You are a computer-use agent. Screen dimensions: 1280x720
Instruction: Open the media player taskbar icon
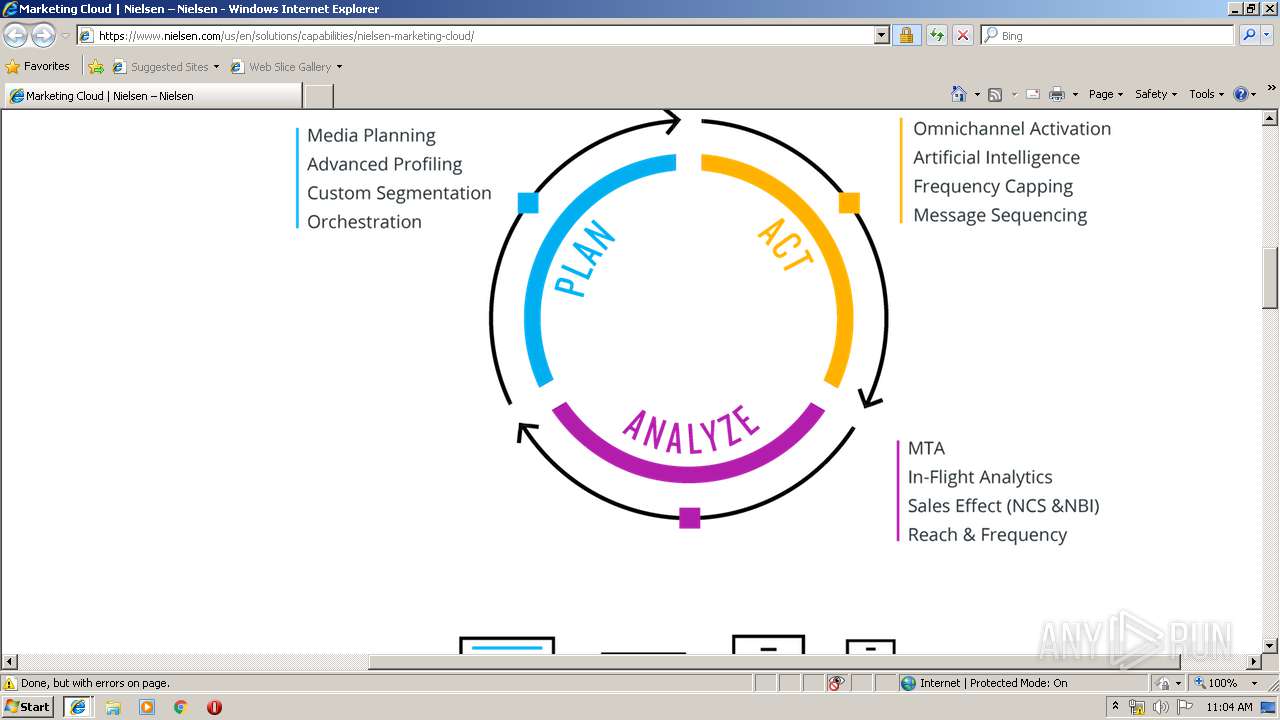147,707
